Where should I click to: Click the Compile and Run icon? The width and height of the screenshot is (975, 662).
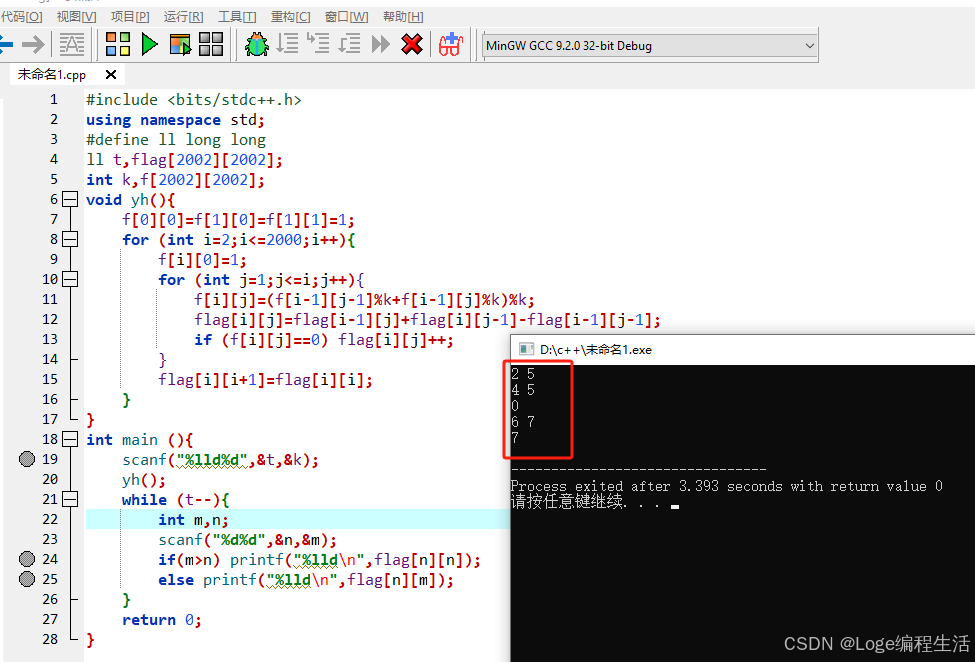coord(180,45)
